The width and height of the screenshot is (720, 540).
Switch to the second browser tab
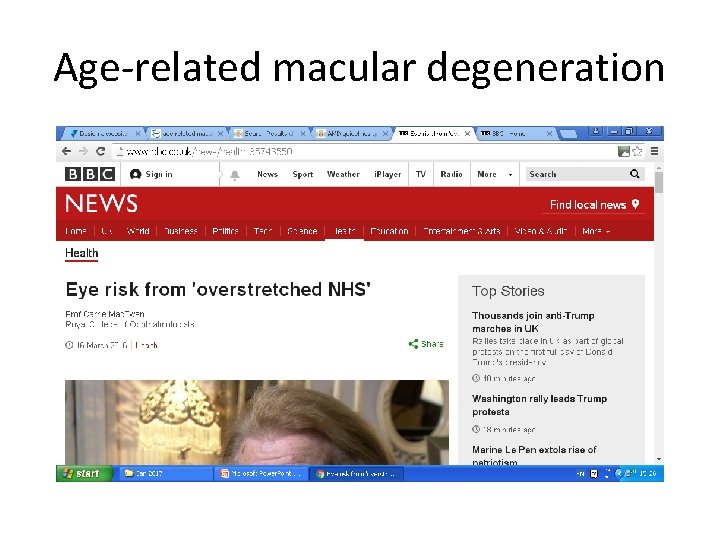click(187, 134)
